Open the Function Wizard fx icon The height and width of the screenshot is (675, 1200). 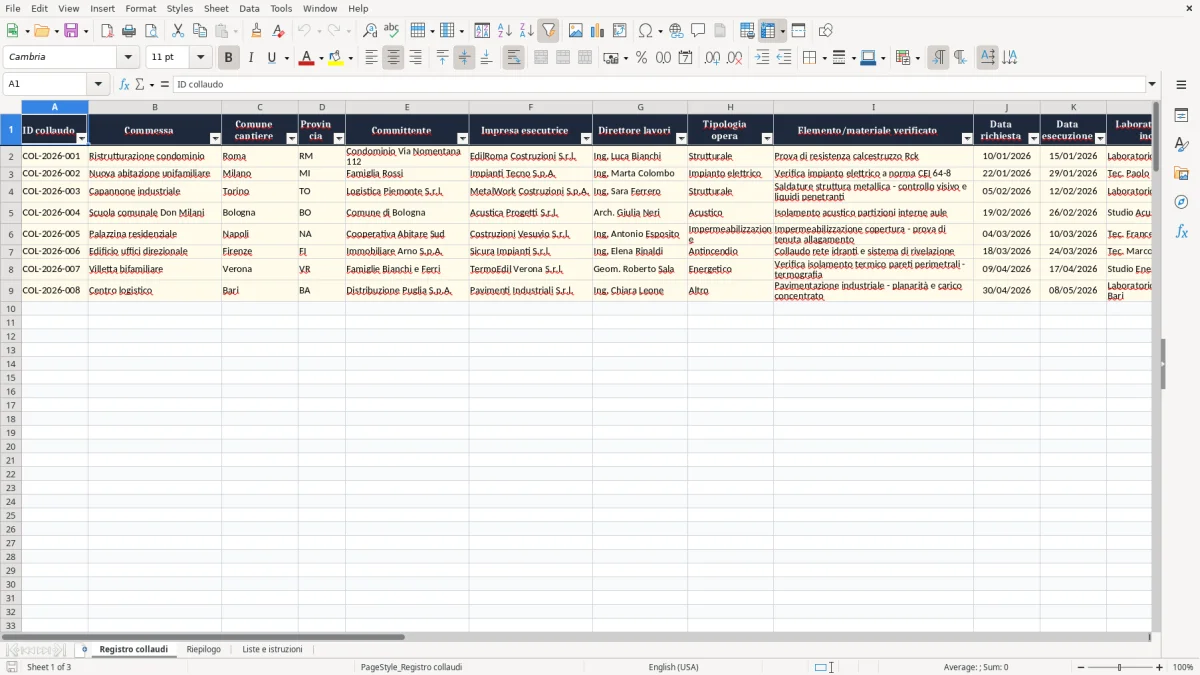point(124,84)
